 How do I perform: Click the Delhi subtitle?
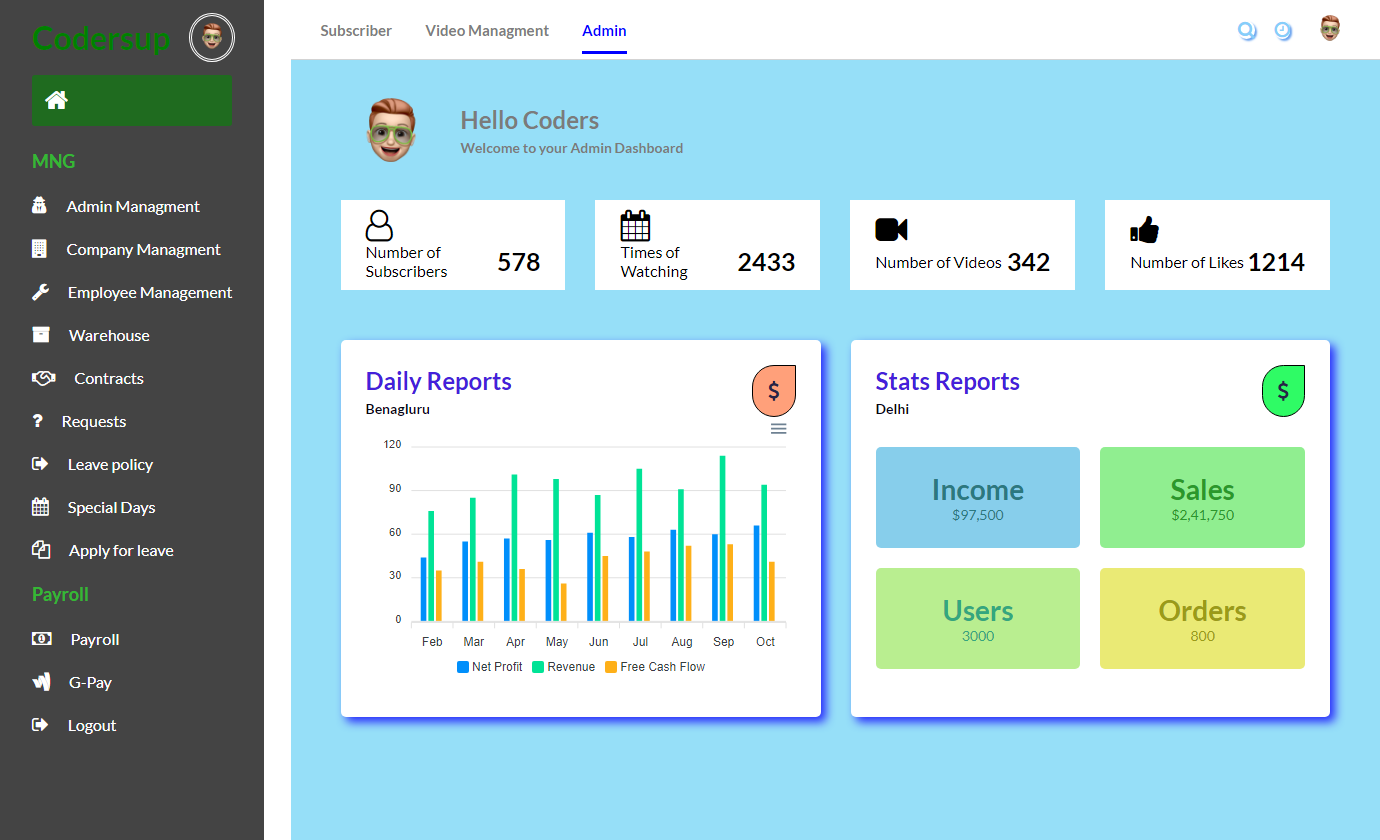(x=892, y=409)
